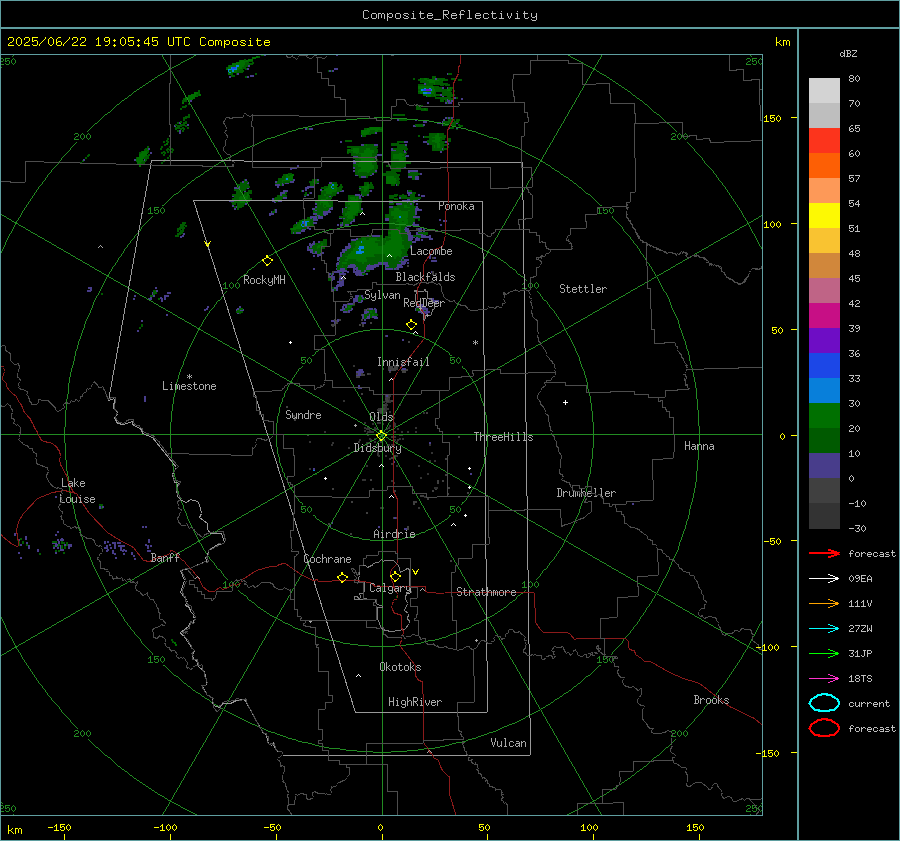Screen dimensions: 900x841
Task: Click the ThreeHills town label
Action: 503,437
